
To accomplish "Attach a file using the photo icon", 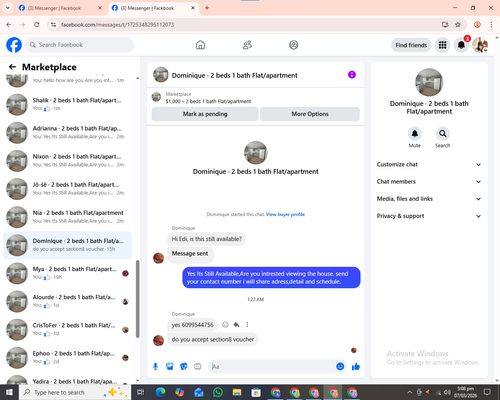I will (170, 367).
